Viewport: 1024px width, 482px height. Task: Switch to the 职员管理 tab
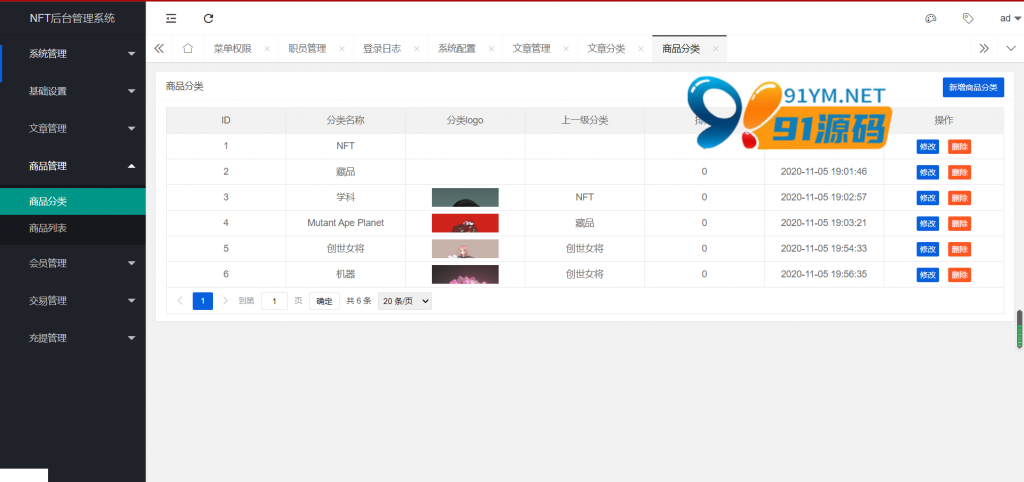(307, 48)
